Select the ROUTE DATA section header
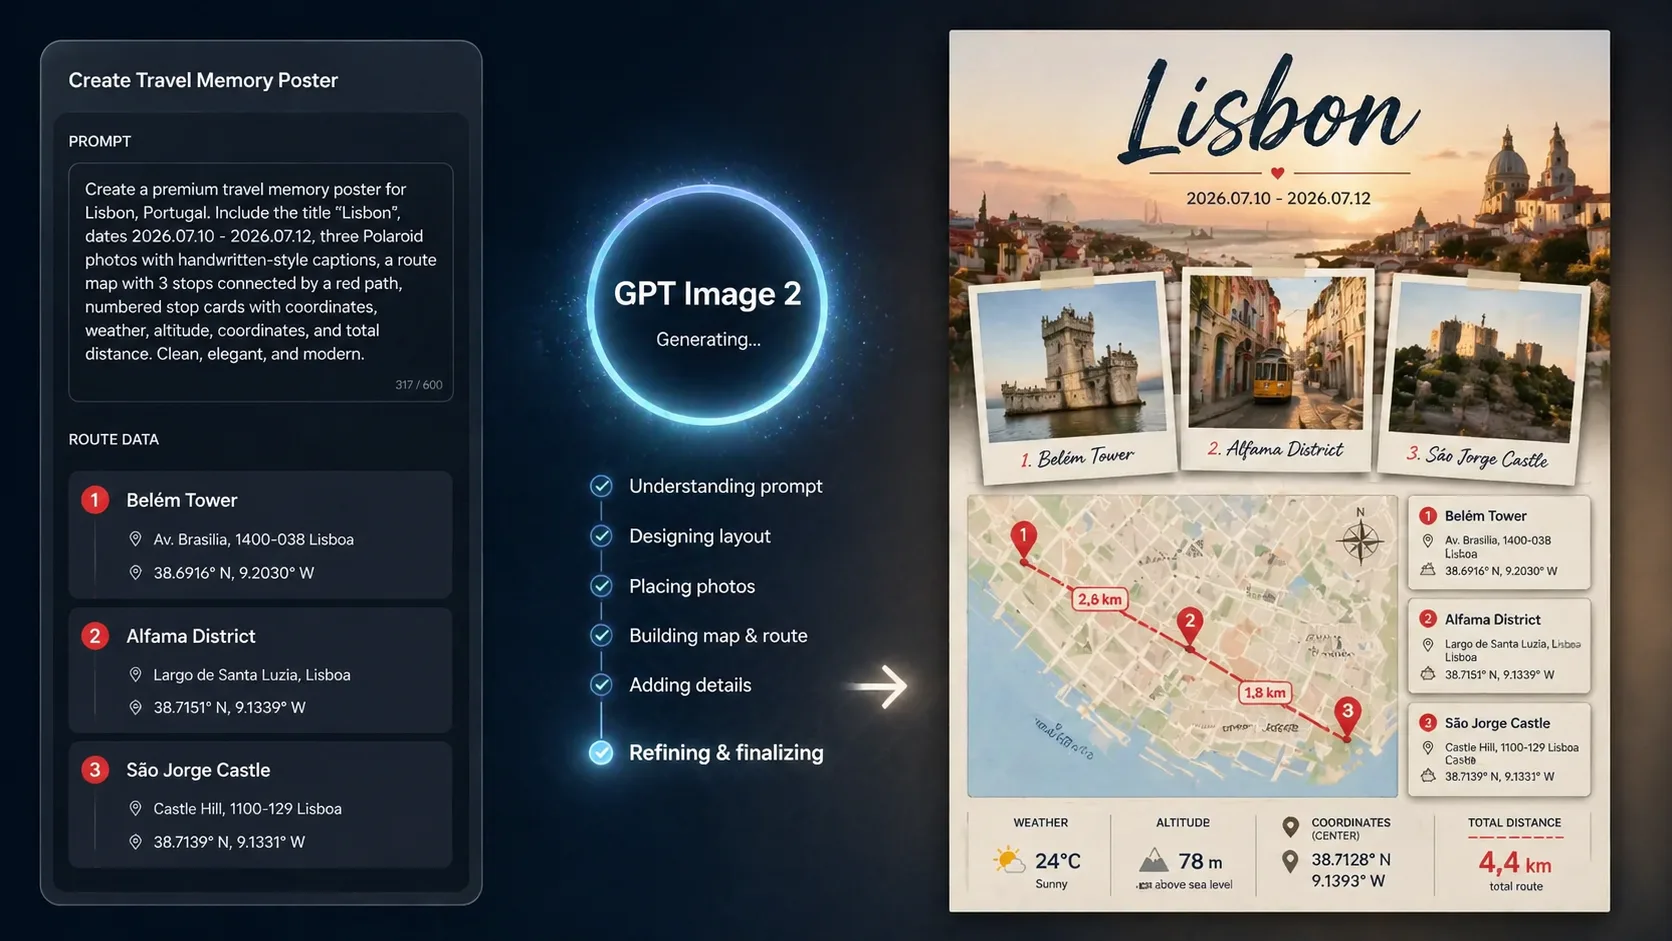 114,439
